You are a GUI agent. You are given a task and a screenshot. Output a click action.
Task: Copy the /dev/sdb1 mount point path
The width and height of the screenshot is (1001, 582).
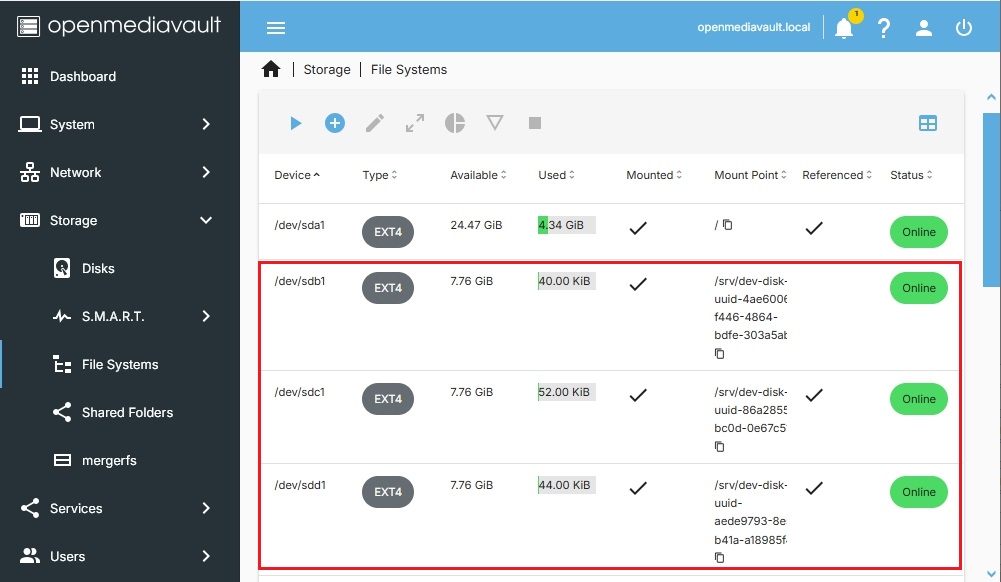(720, 354)
